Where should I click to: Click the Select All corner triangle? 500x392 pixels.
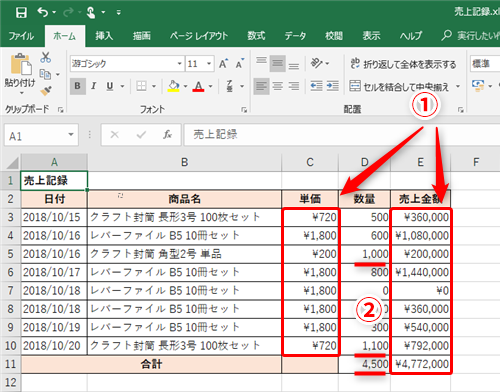click(12, 162)
